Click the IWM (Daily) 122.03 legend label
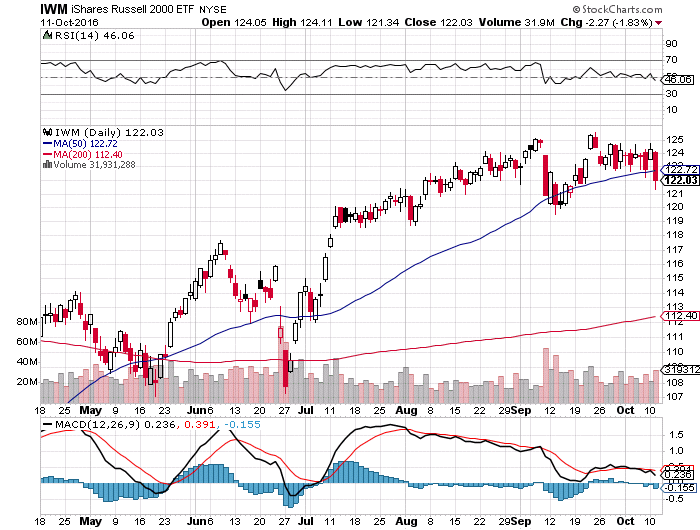700x530 pixels. point(109,133)
